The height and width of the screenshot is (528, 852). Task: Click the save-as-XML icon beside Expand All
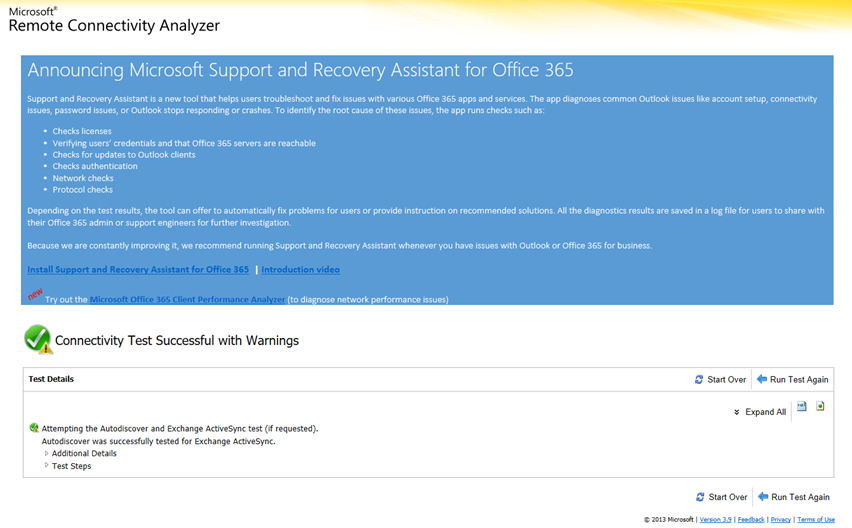[x=802, y=407]
